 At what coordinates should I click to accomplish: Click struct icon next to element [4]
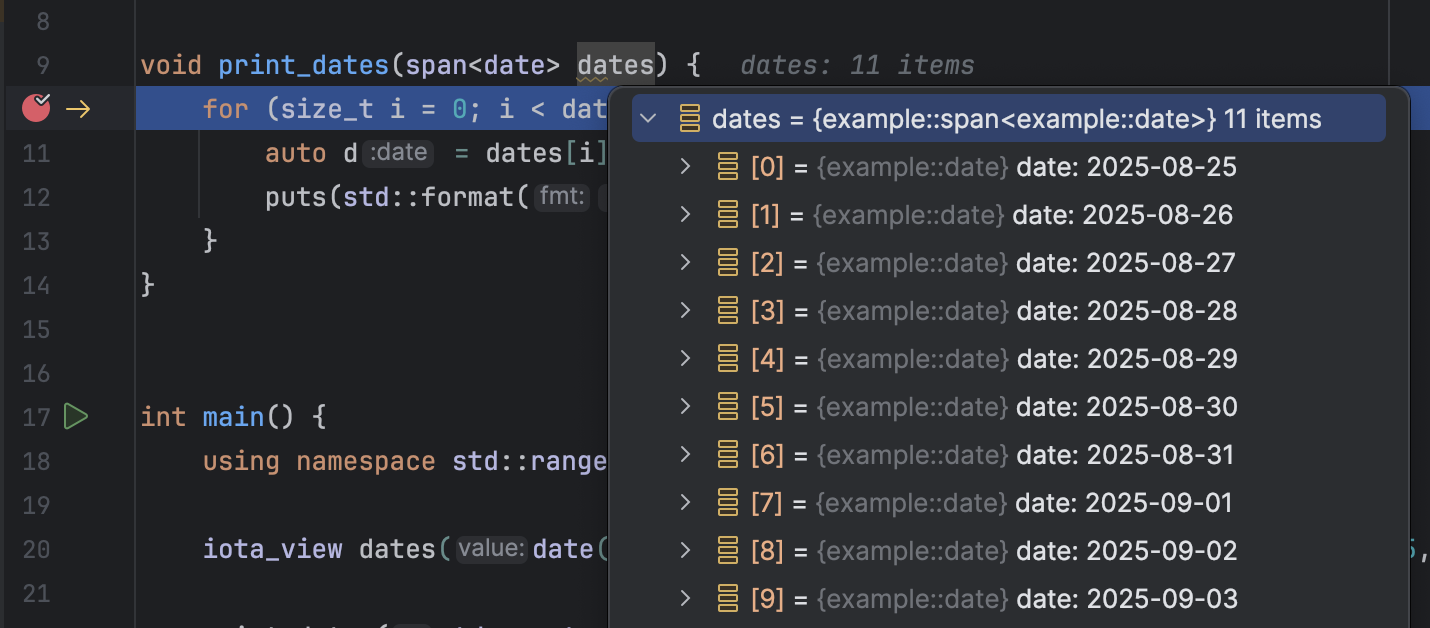pos(727,358)
